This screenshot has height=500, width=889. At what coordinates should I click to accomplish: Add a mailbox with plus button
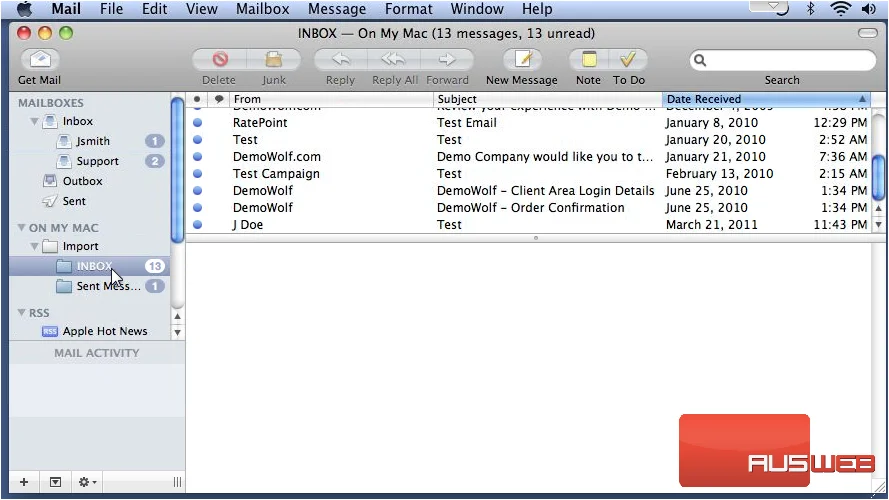(x=24, y=482)
